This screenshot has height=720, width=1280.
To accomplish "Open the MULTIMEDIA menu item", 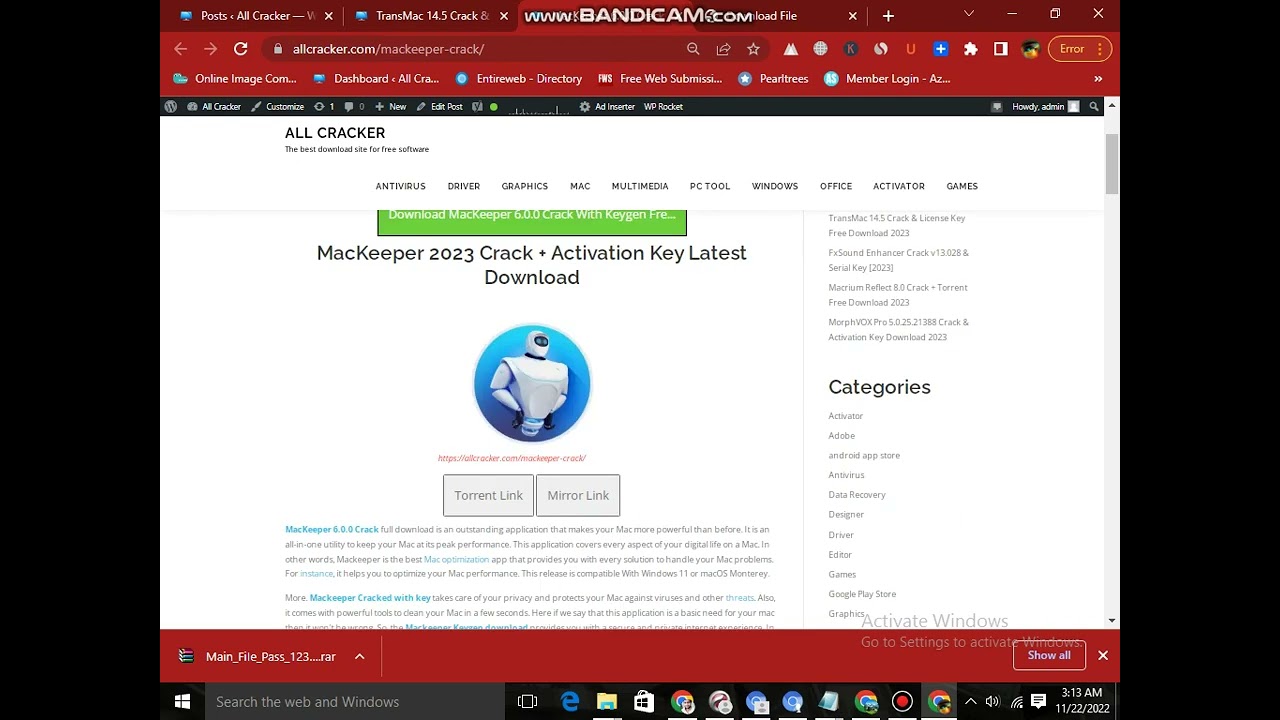I will (640, 186).
